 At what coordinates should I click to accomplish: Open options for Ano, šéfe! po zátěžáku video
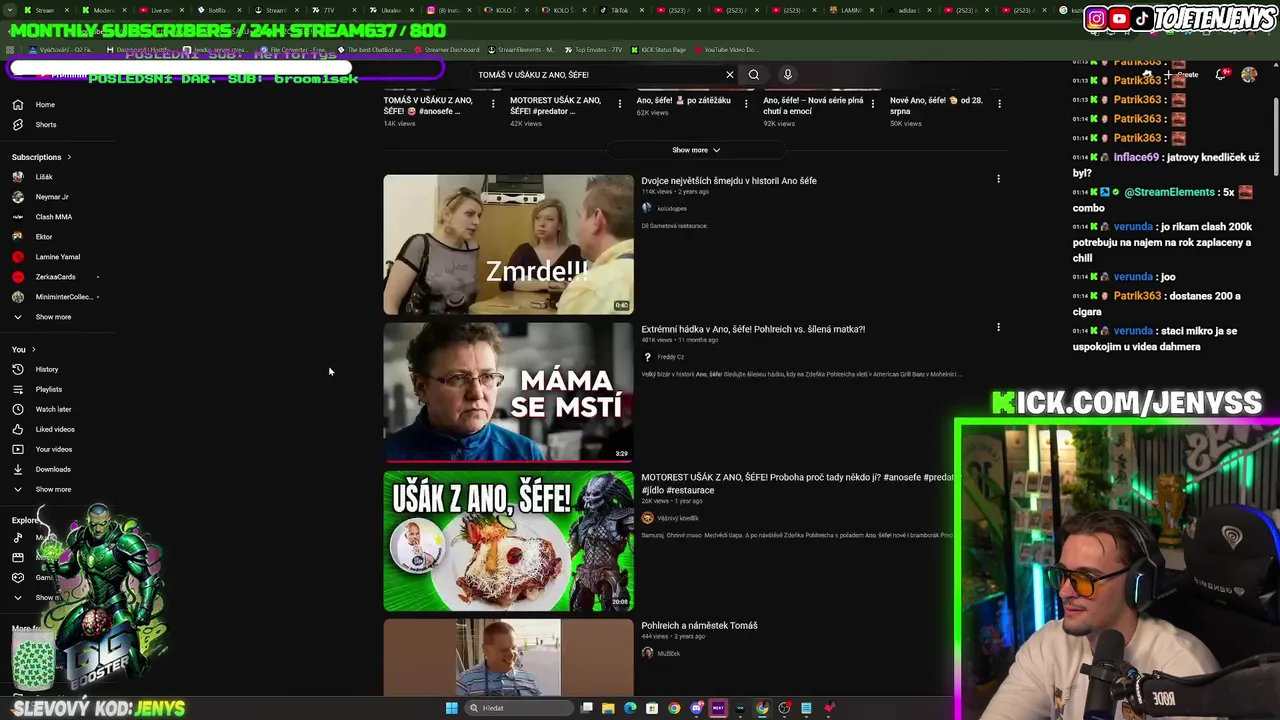click(x=746, y=103)
